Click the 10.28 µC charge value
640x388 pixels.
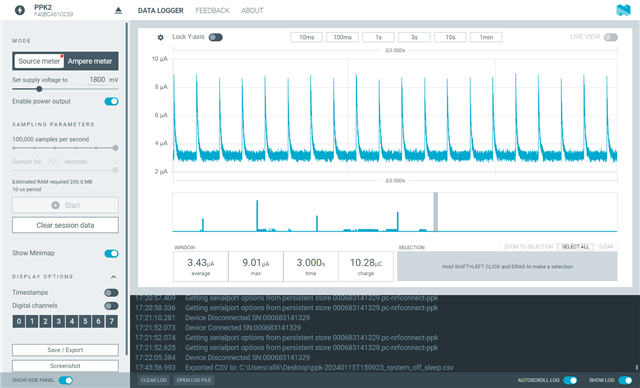pyautogui.click(x=366, y=263)
